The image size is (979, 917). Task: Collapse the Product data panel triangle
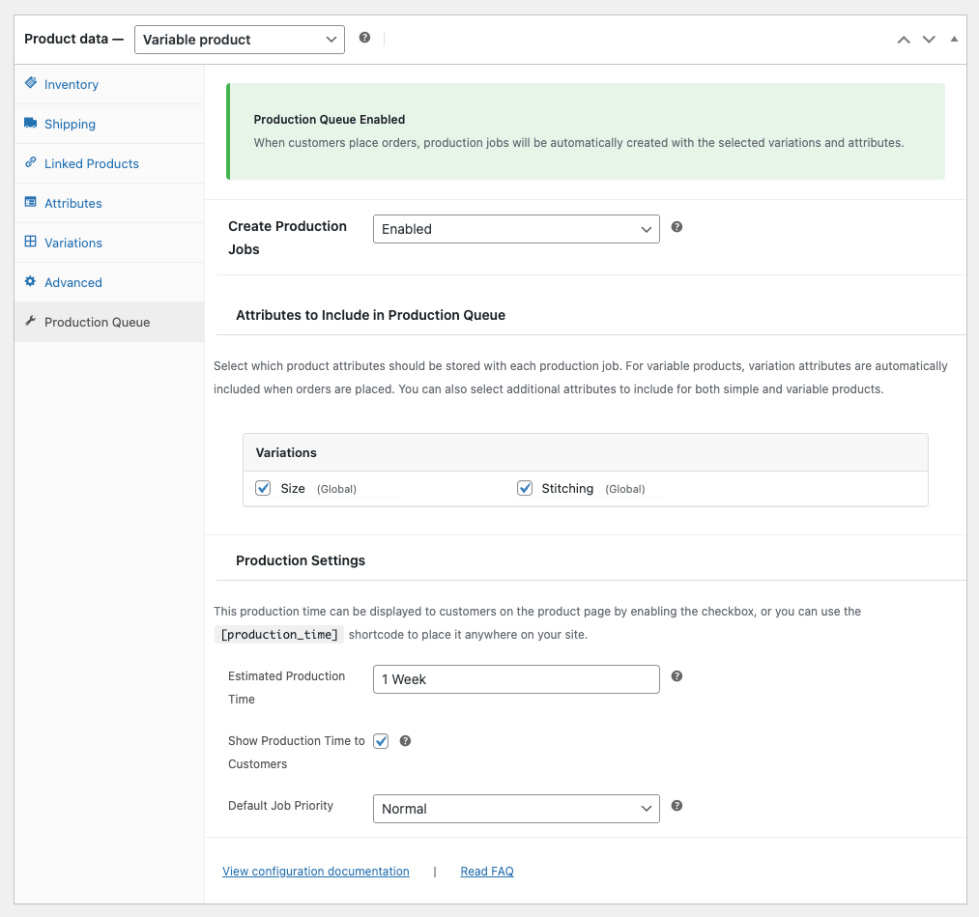point(954,39)
